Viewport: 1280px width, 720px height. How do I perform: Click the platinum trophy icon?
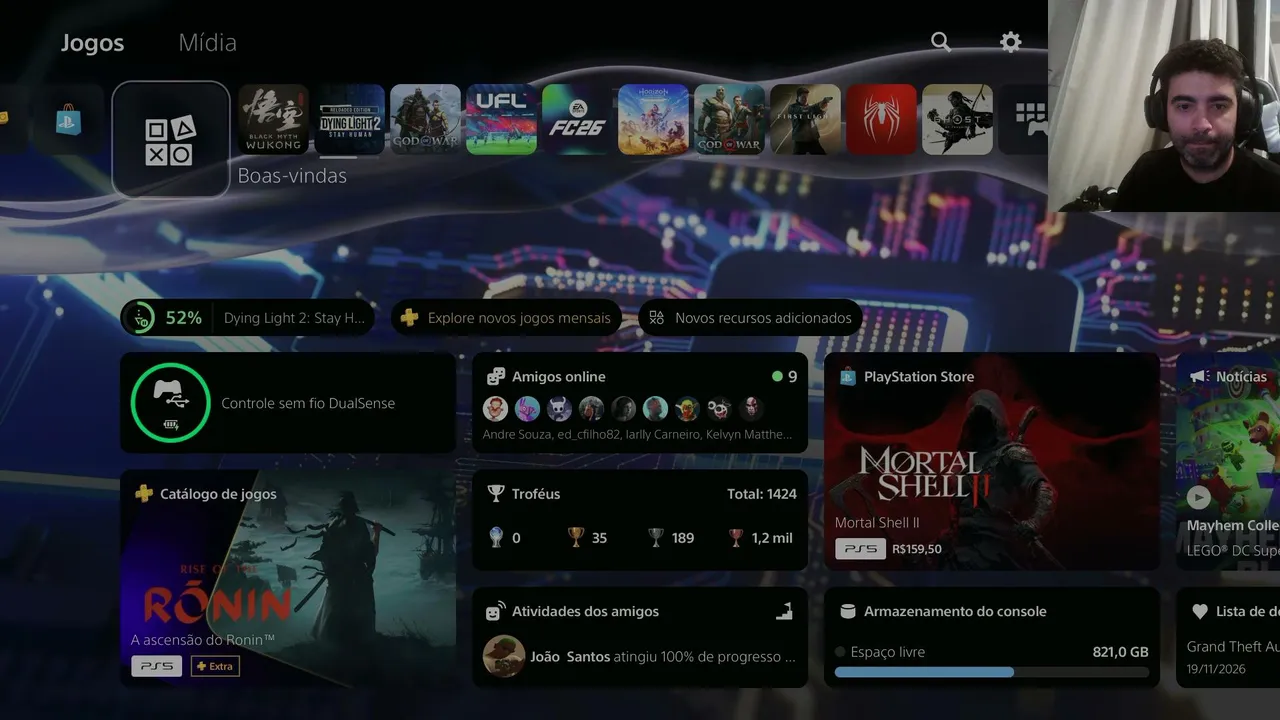pos(495,538)
